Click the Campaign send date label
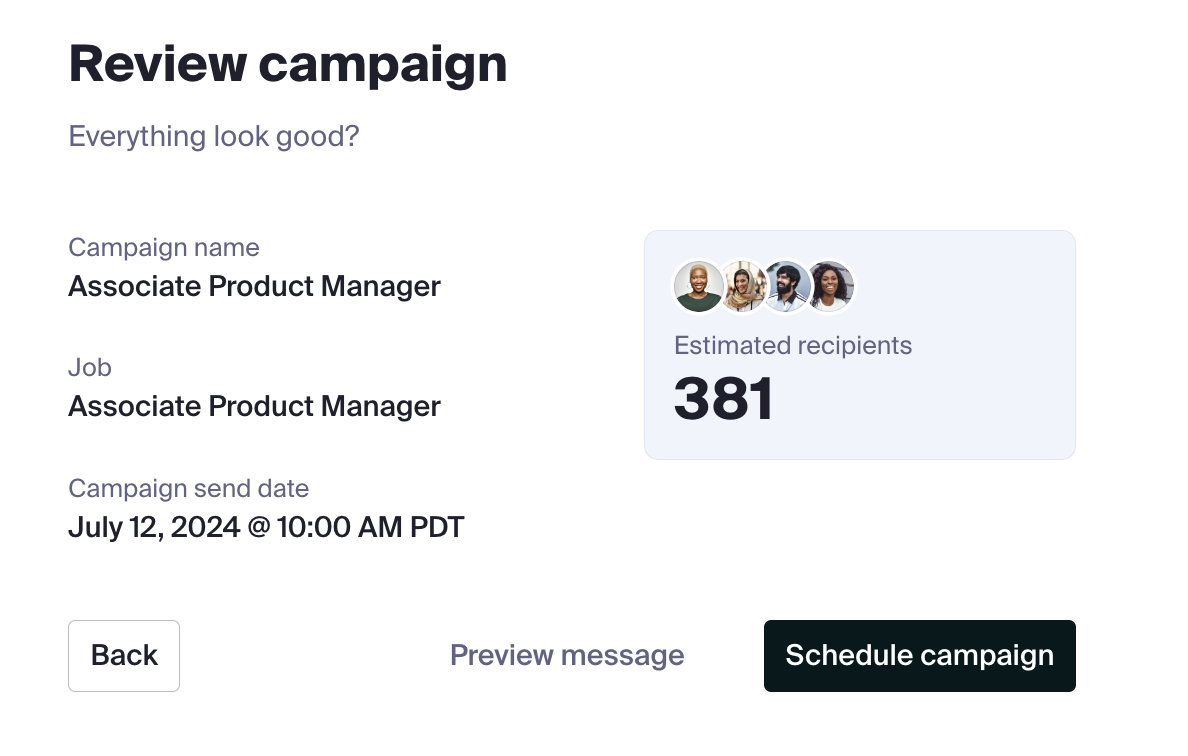The image size is (1188, 756). [189, 489]
